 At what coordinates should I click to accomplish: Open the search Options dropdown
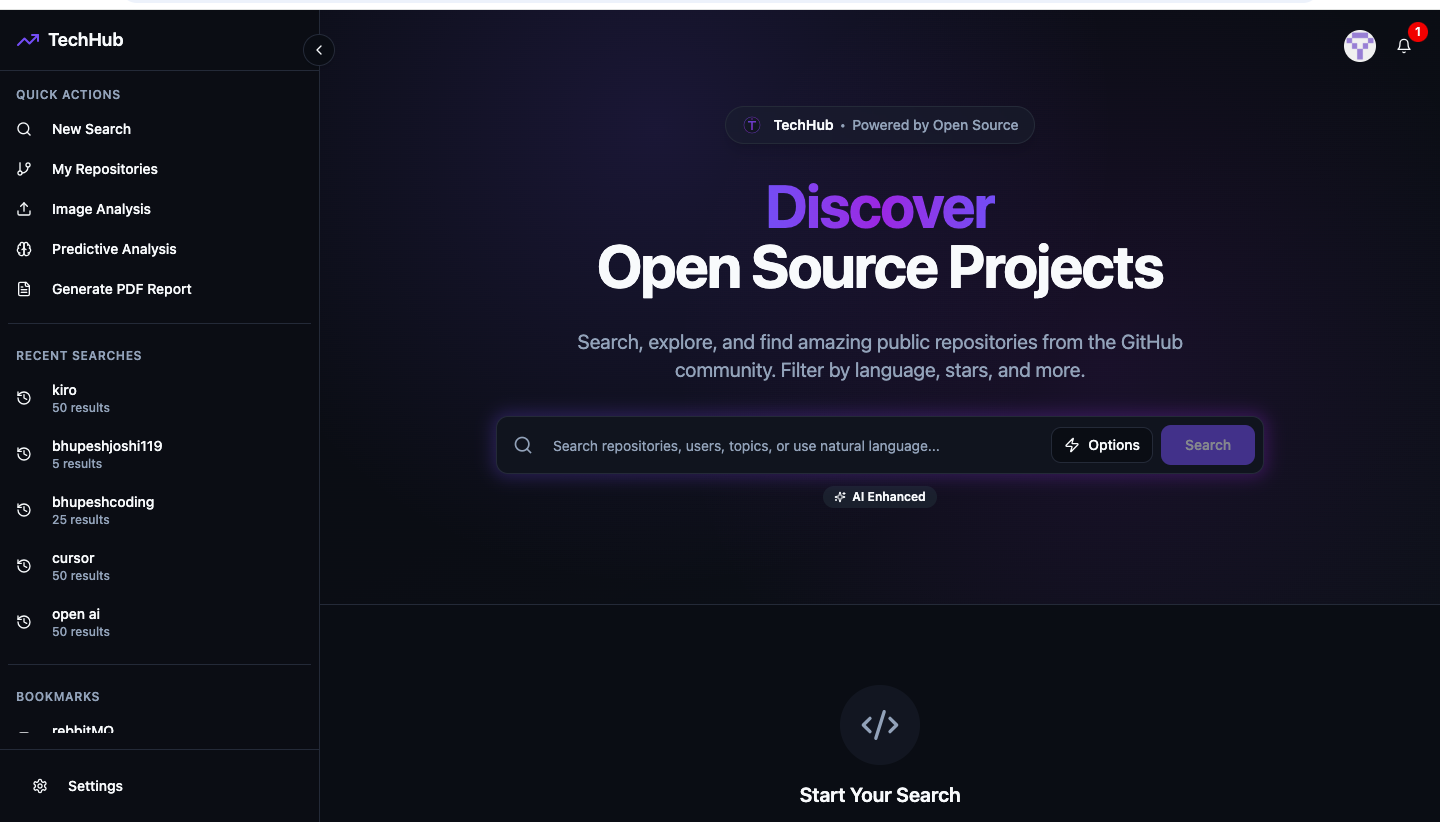(x=1102, y=445)
